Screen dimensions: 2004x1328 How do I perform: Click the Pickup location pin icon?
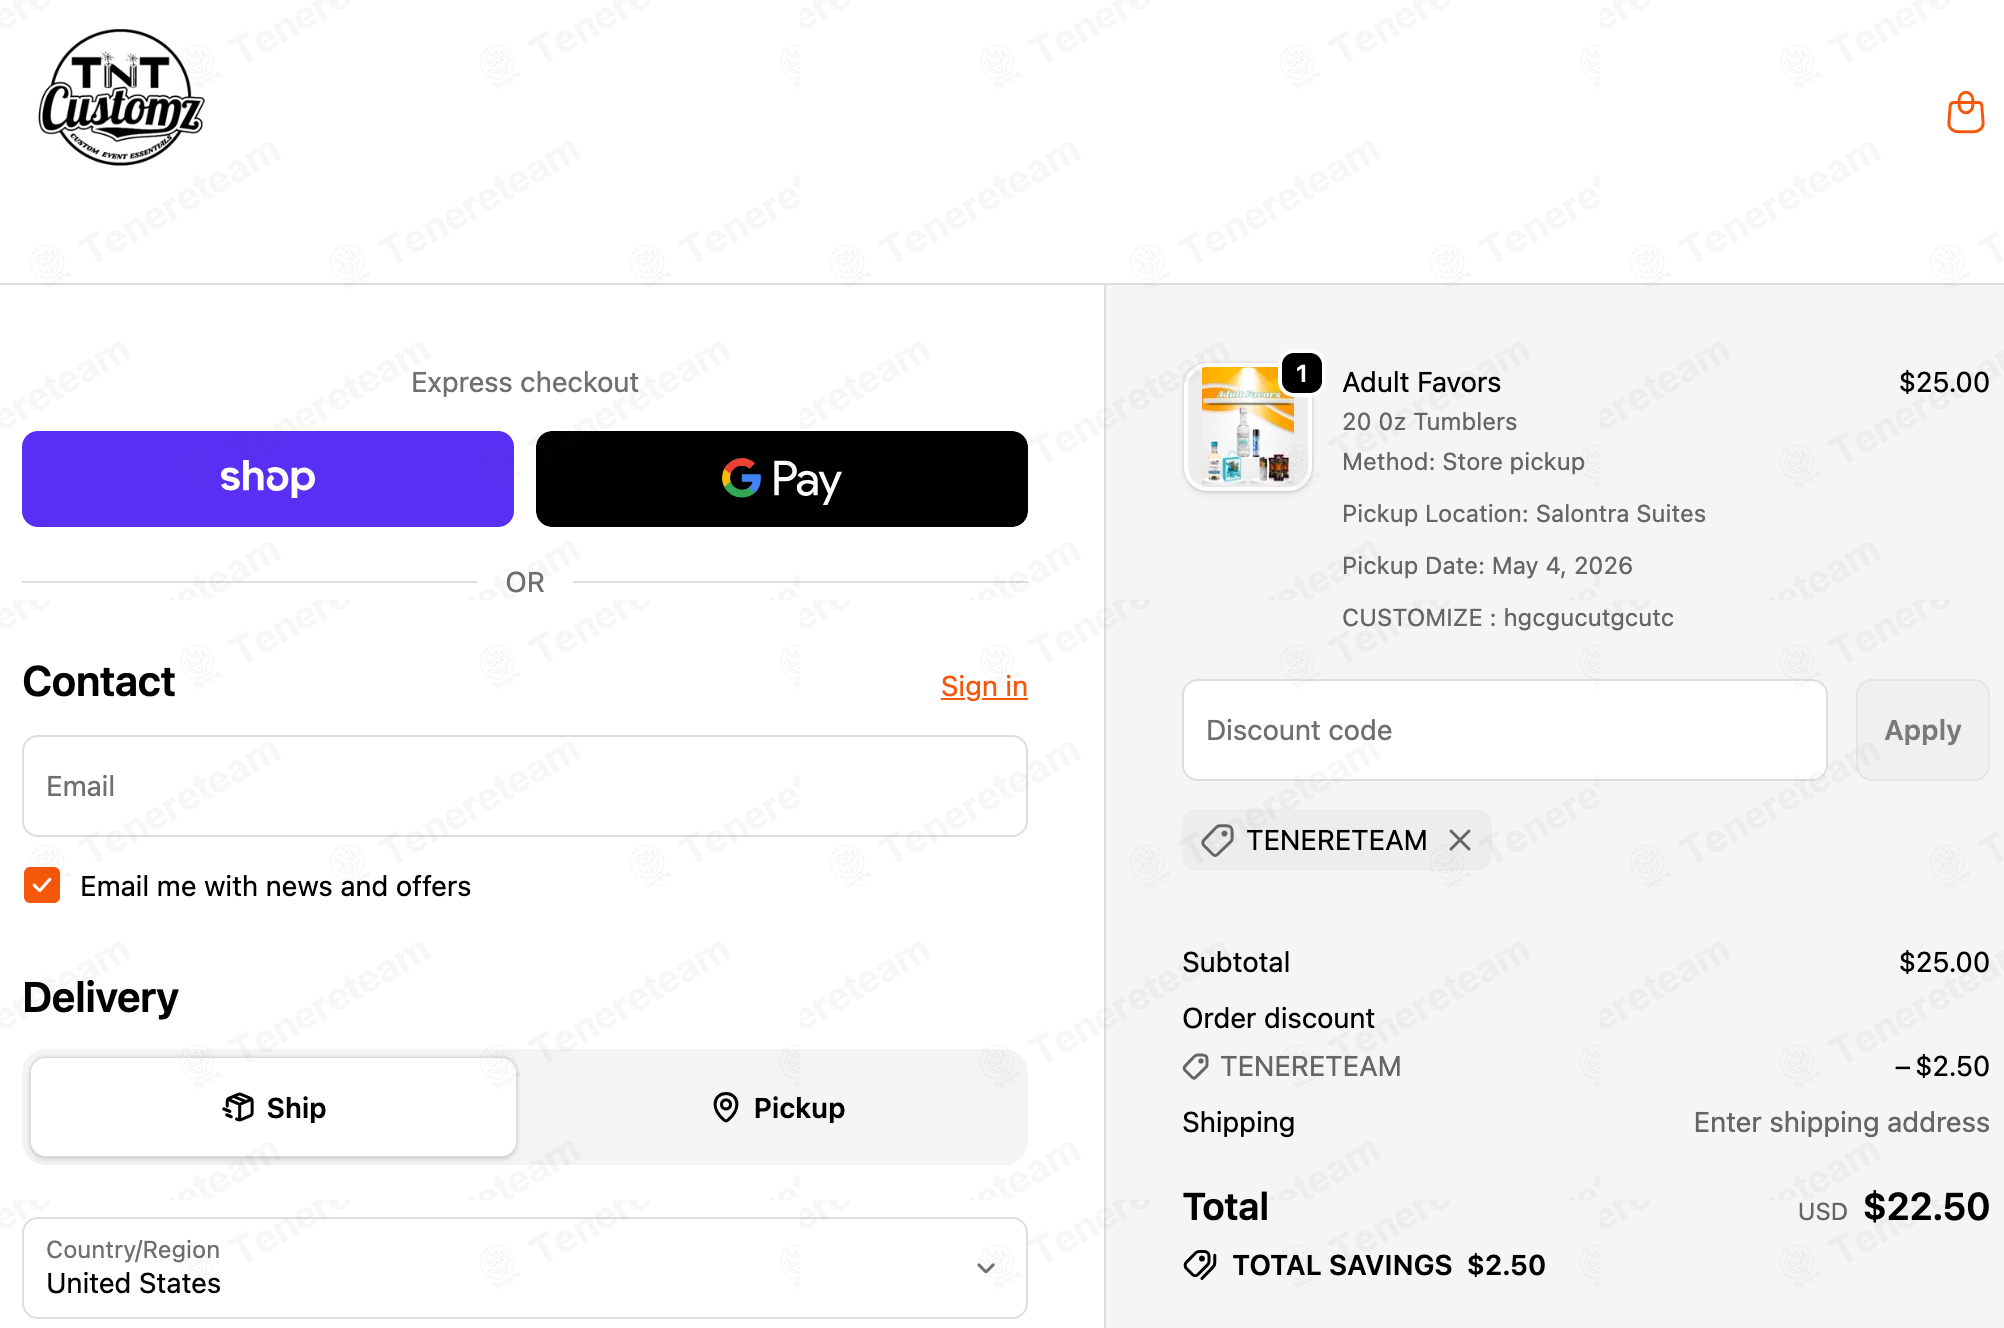tap(726, 1107)
